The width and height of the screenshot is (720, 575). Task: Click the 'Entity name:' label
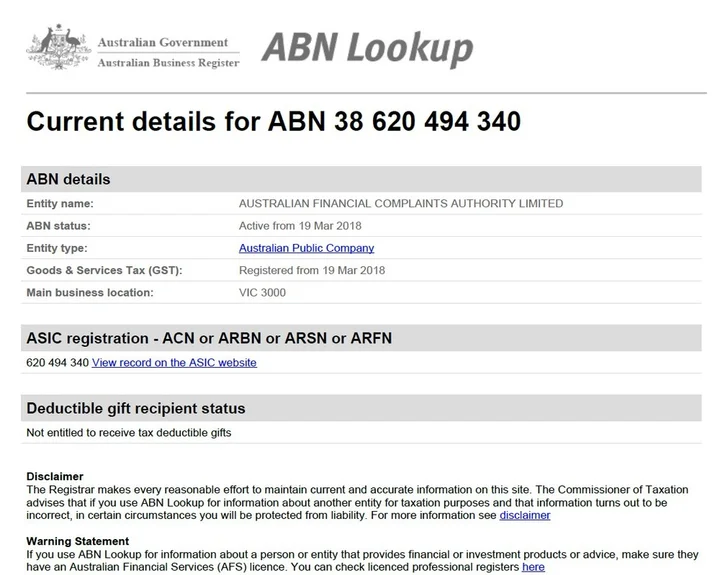point(60,203)
